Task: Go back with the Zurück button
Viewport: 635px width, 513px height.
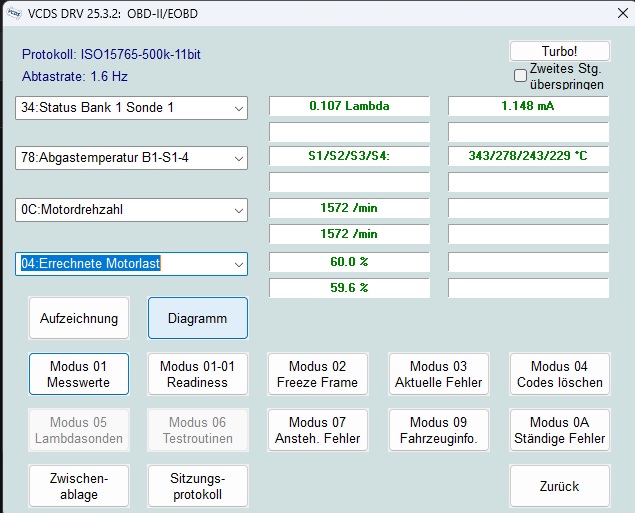Action: point(559,486)
